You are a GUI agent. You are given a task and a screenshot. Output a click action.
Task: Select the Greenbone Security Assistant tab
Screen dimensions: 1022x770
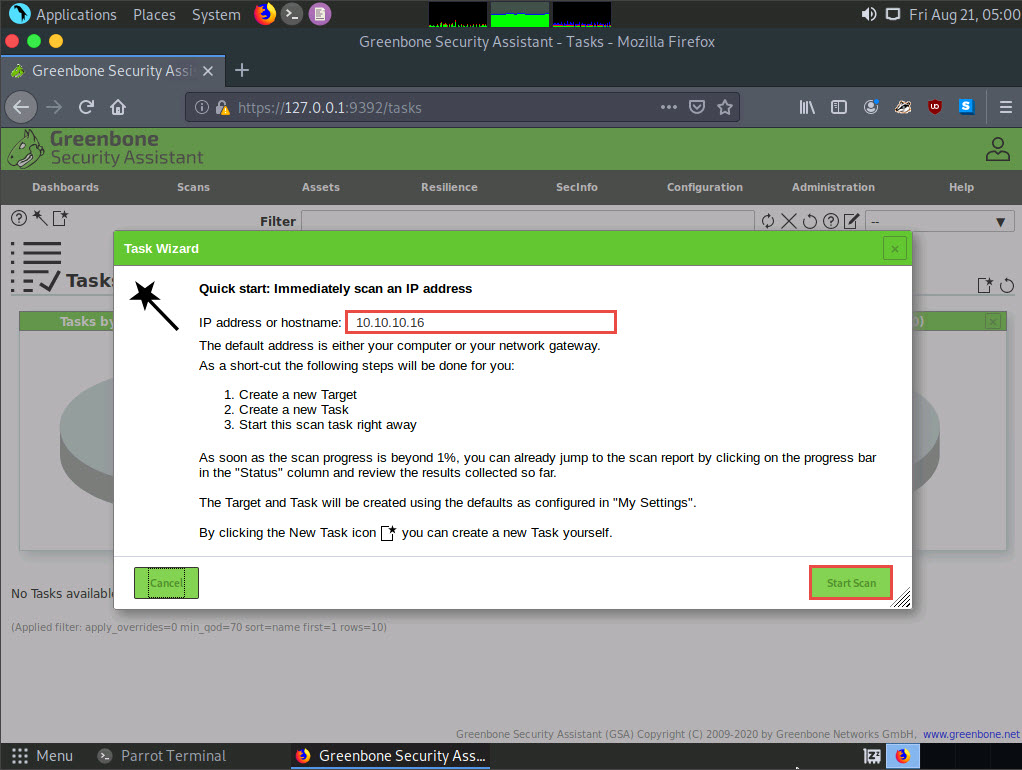pyautogui.click(x=113, y=70)
